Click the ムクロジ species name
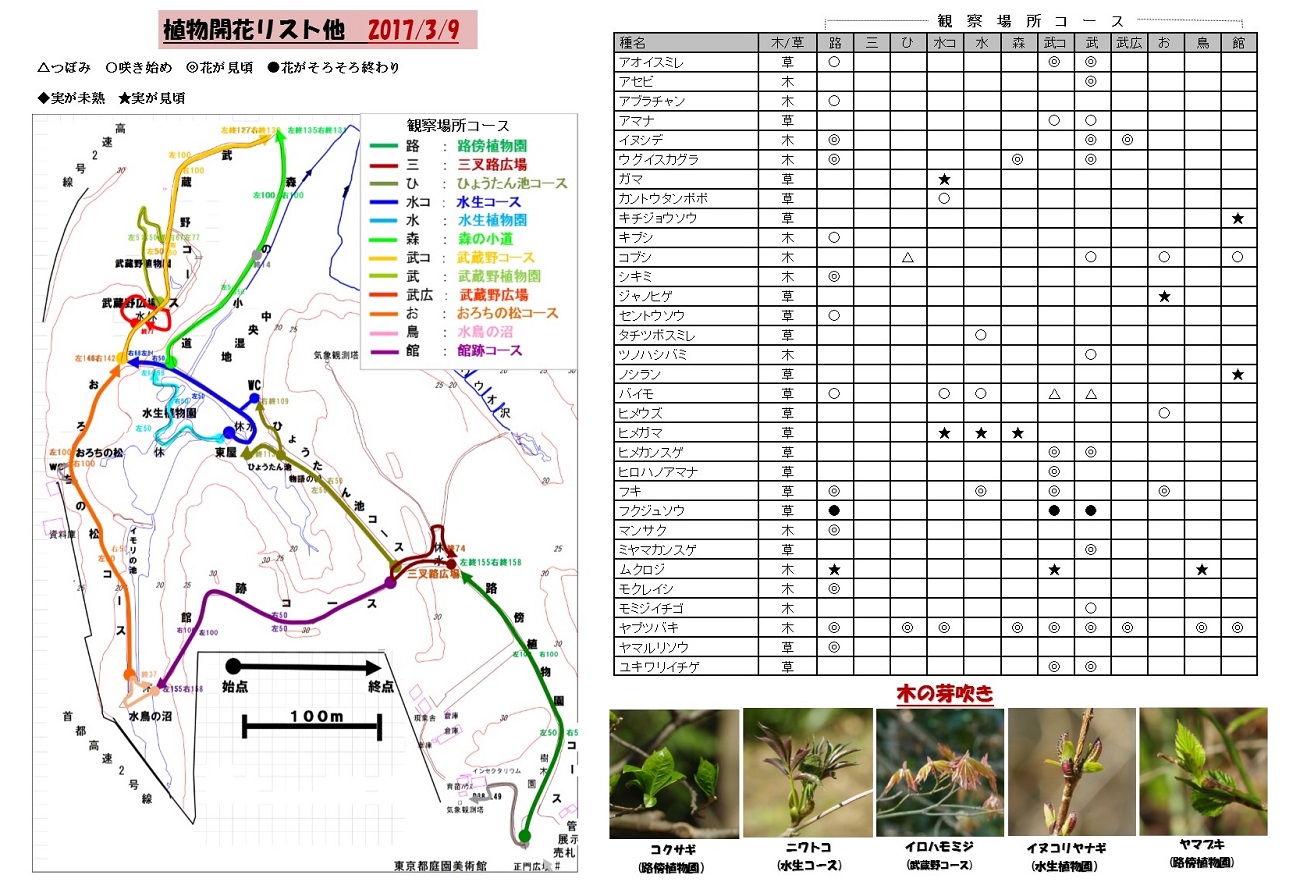Viewport: 1307px width, 882px height. pos(641,569)
